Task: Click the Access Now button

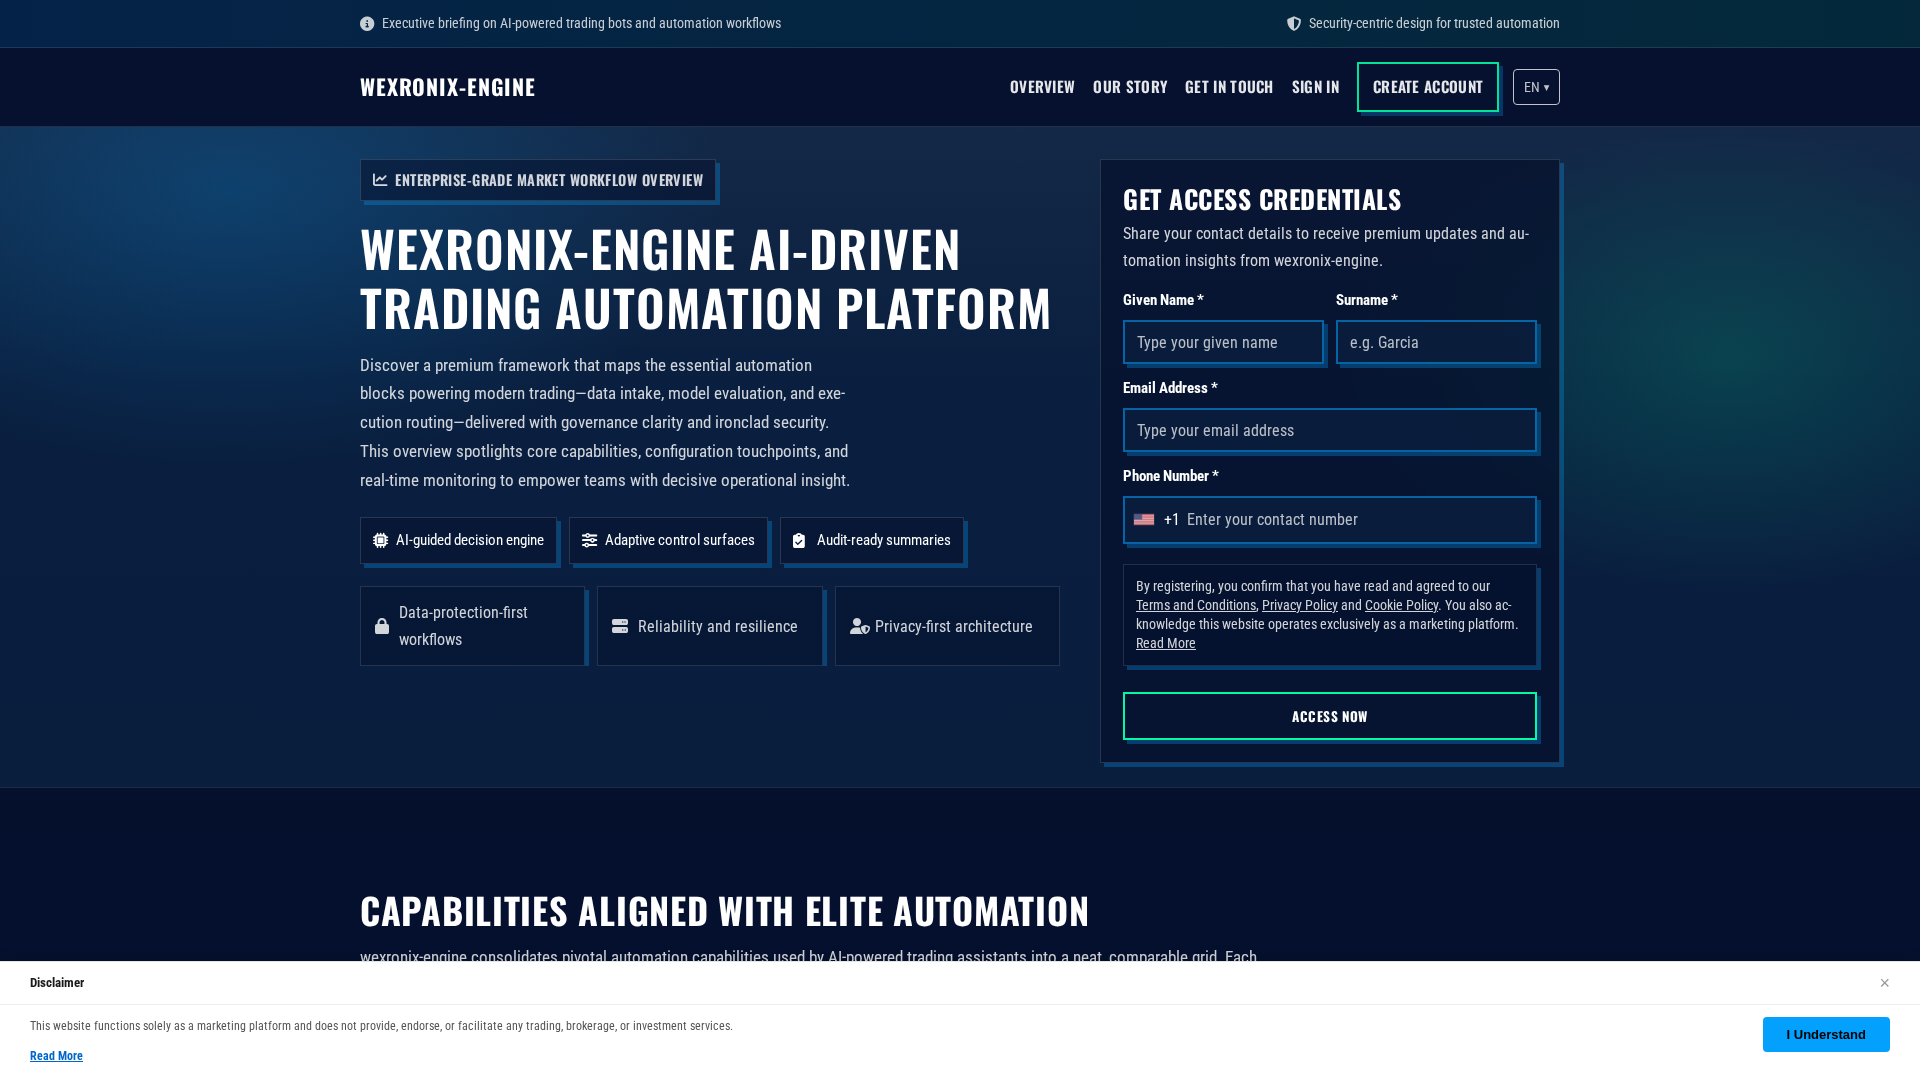Action: pos(1330,716)
